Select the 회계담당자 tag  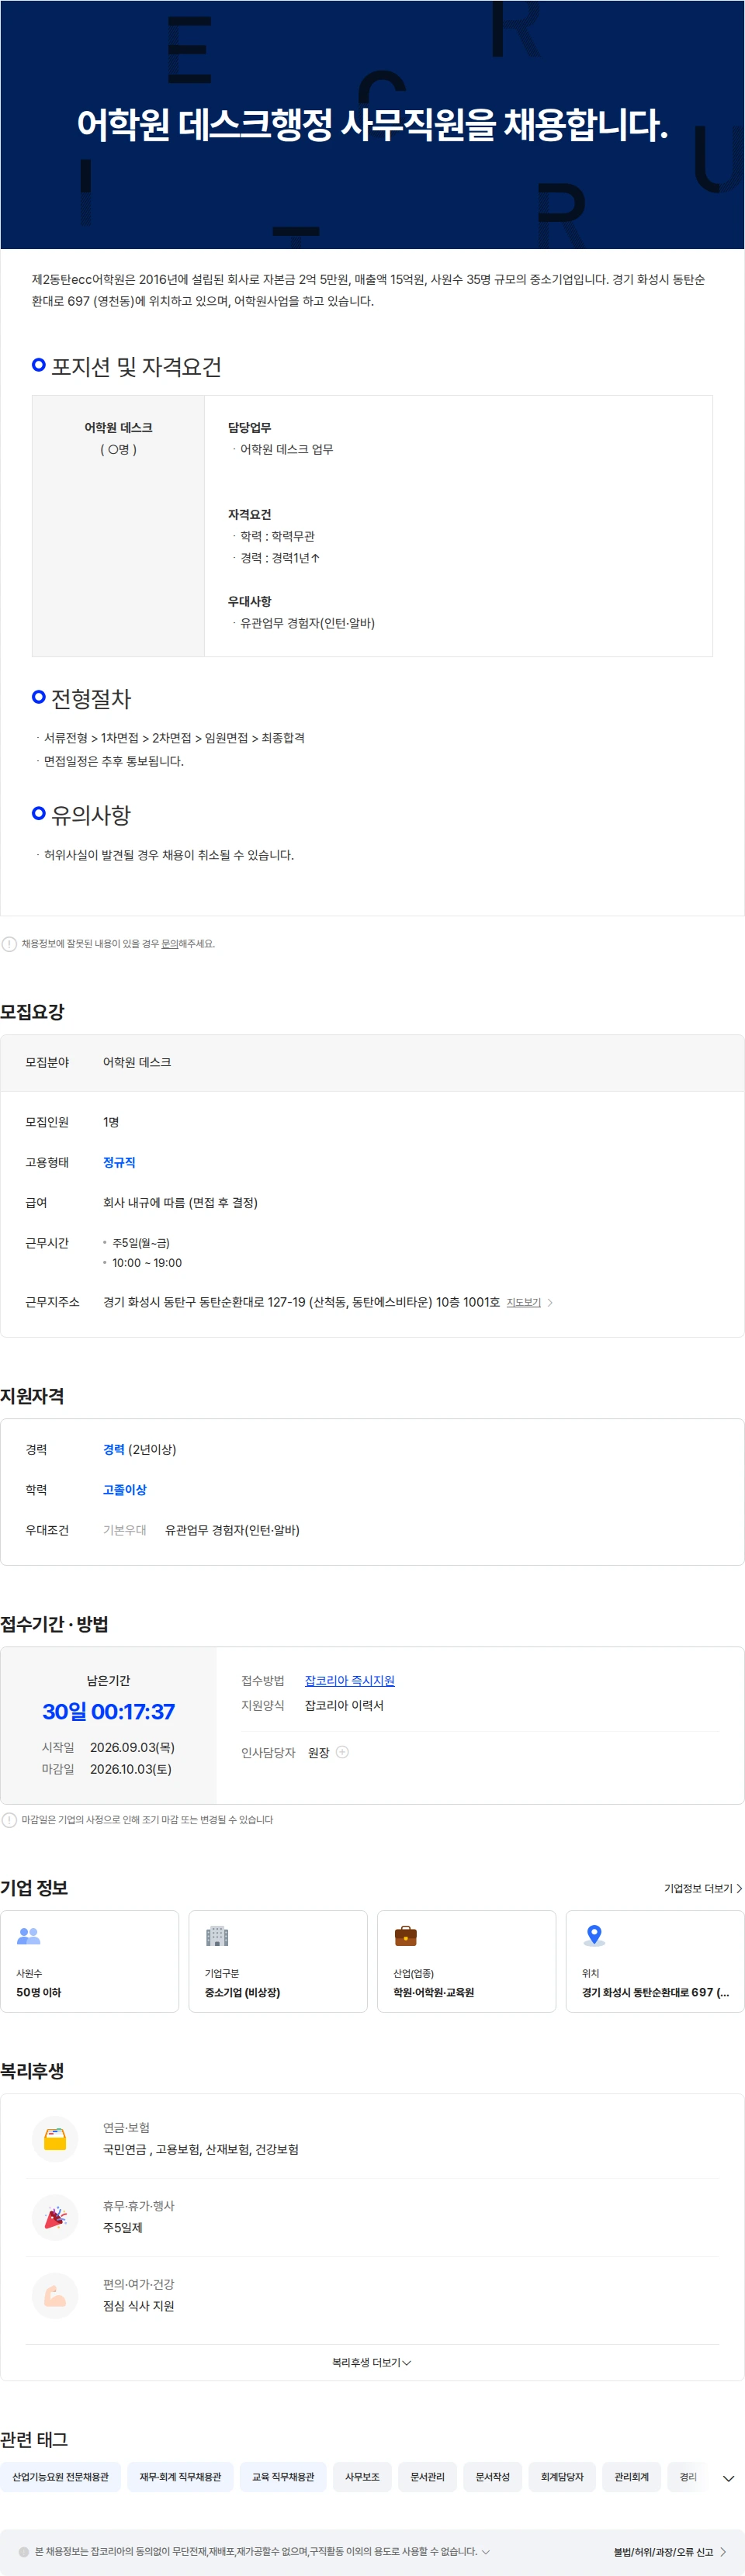point(562,2476)
